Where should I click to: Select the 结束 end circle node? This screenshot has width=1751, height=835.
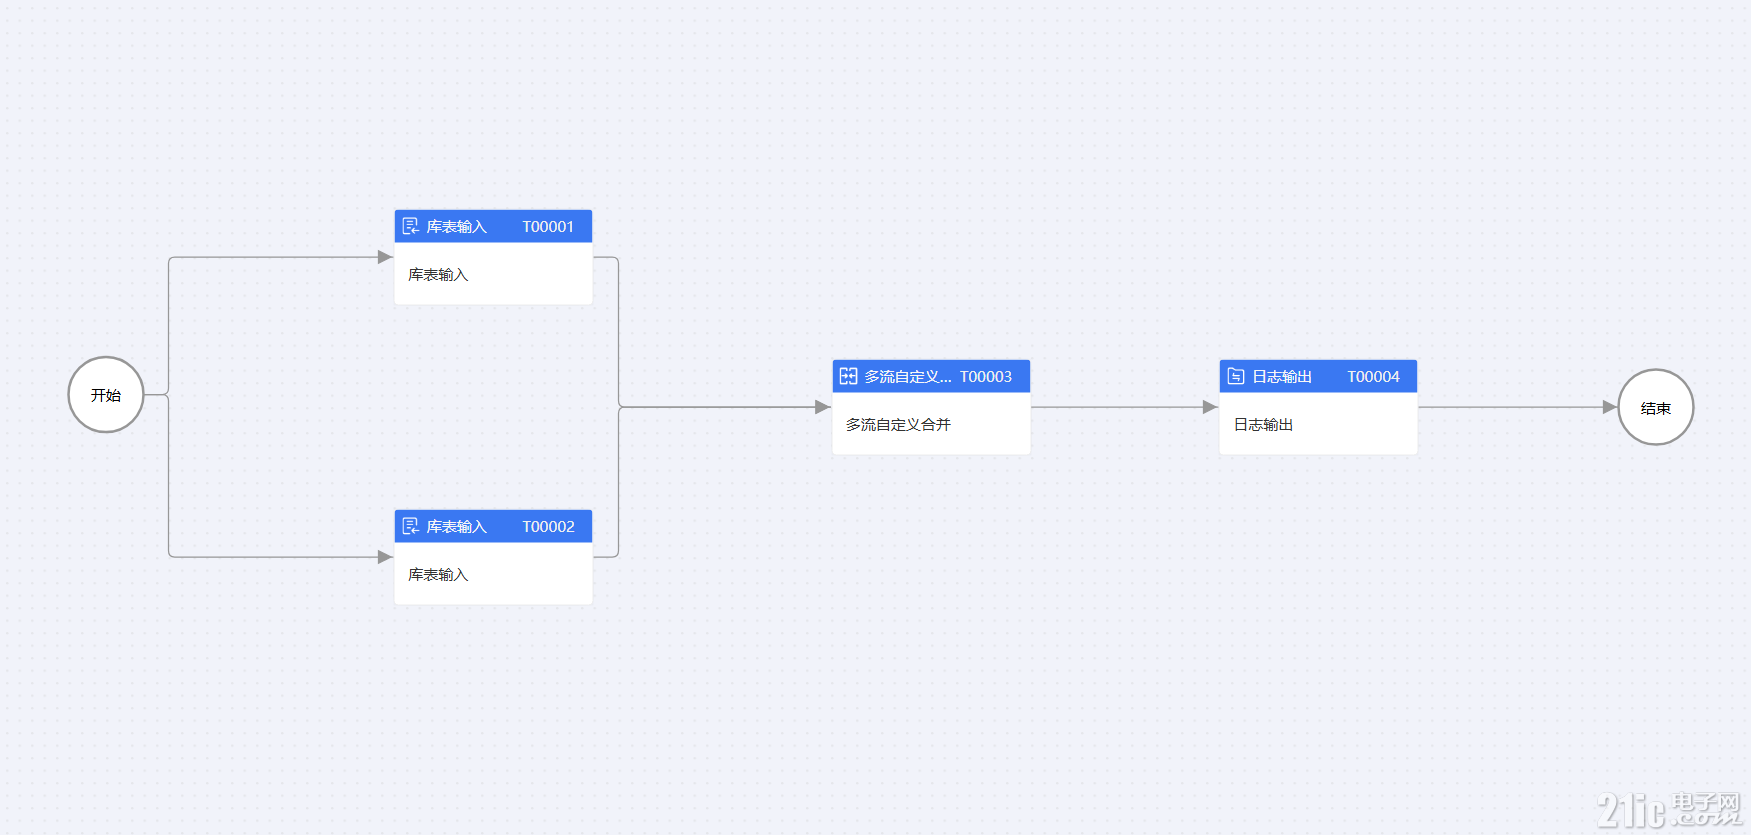coord(1656,408)
